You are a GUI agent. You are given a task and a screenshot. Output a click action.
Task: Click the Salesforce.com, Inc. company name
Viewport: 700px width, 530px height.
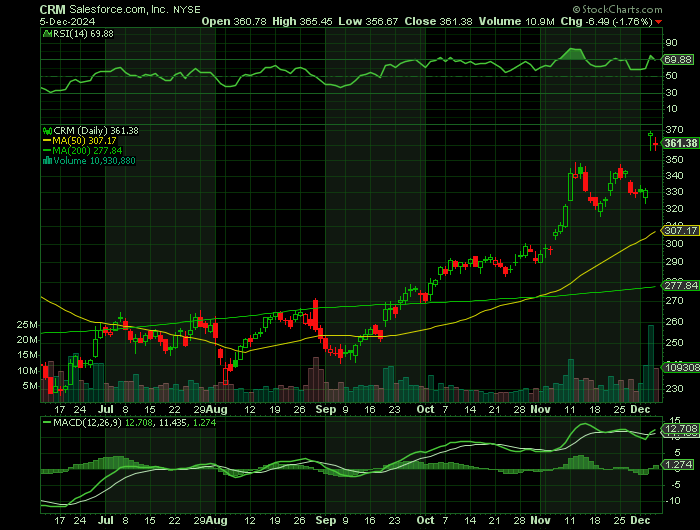click(x=119, y=9)
